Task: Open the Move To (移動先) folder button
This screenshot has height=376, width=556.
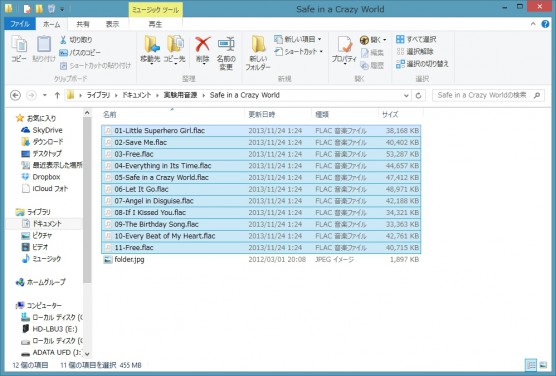Action: (x=151, y=49)
